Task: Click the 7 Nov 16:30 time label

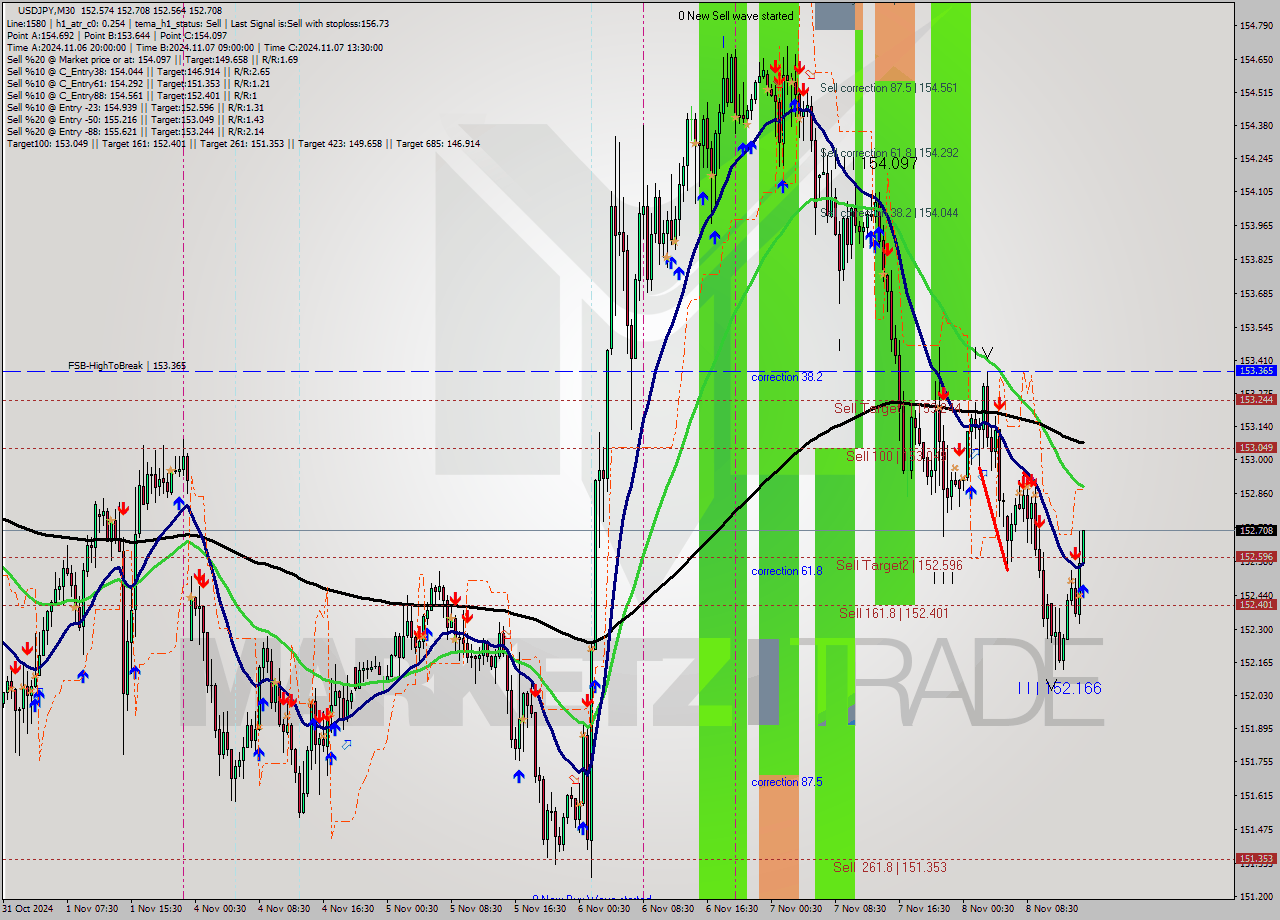Action: tap(922, 909)
